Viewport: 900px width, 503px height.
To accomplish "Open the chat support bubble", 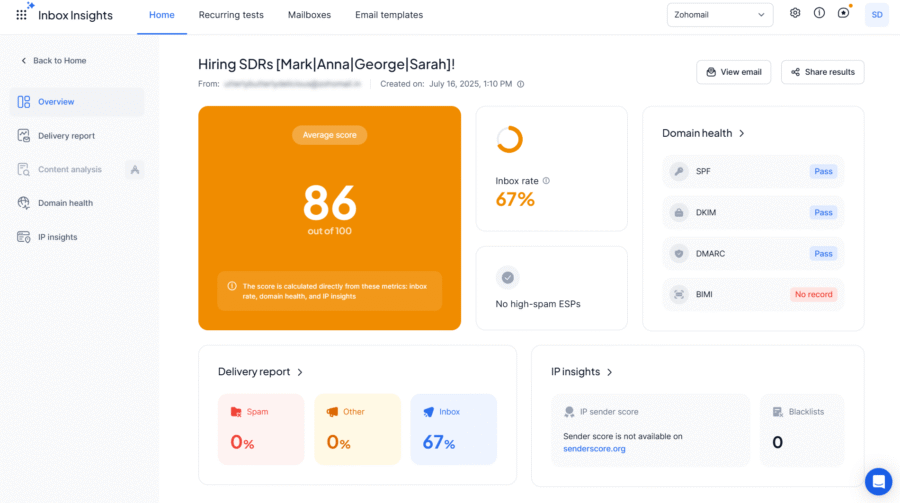I will [x=878, y=481].
